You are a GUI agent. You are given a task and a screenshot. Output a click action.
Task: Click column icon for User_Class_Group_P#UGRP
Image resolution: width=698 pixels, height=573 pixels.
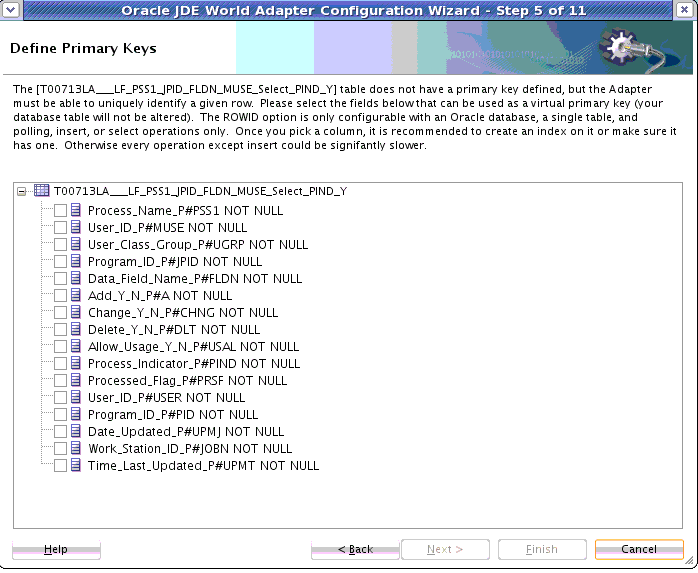[76, 244]
